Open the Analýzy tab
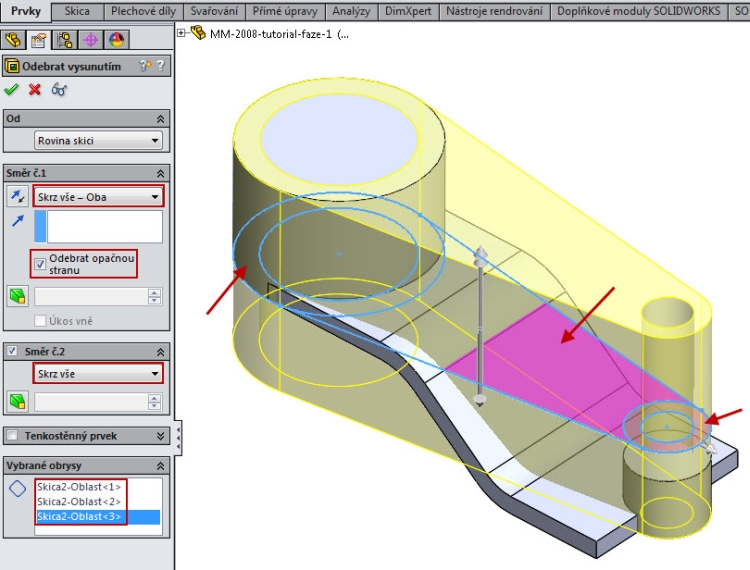 pyautogui.click(x=352, y=11)
